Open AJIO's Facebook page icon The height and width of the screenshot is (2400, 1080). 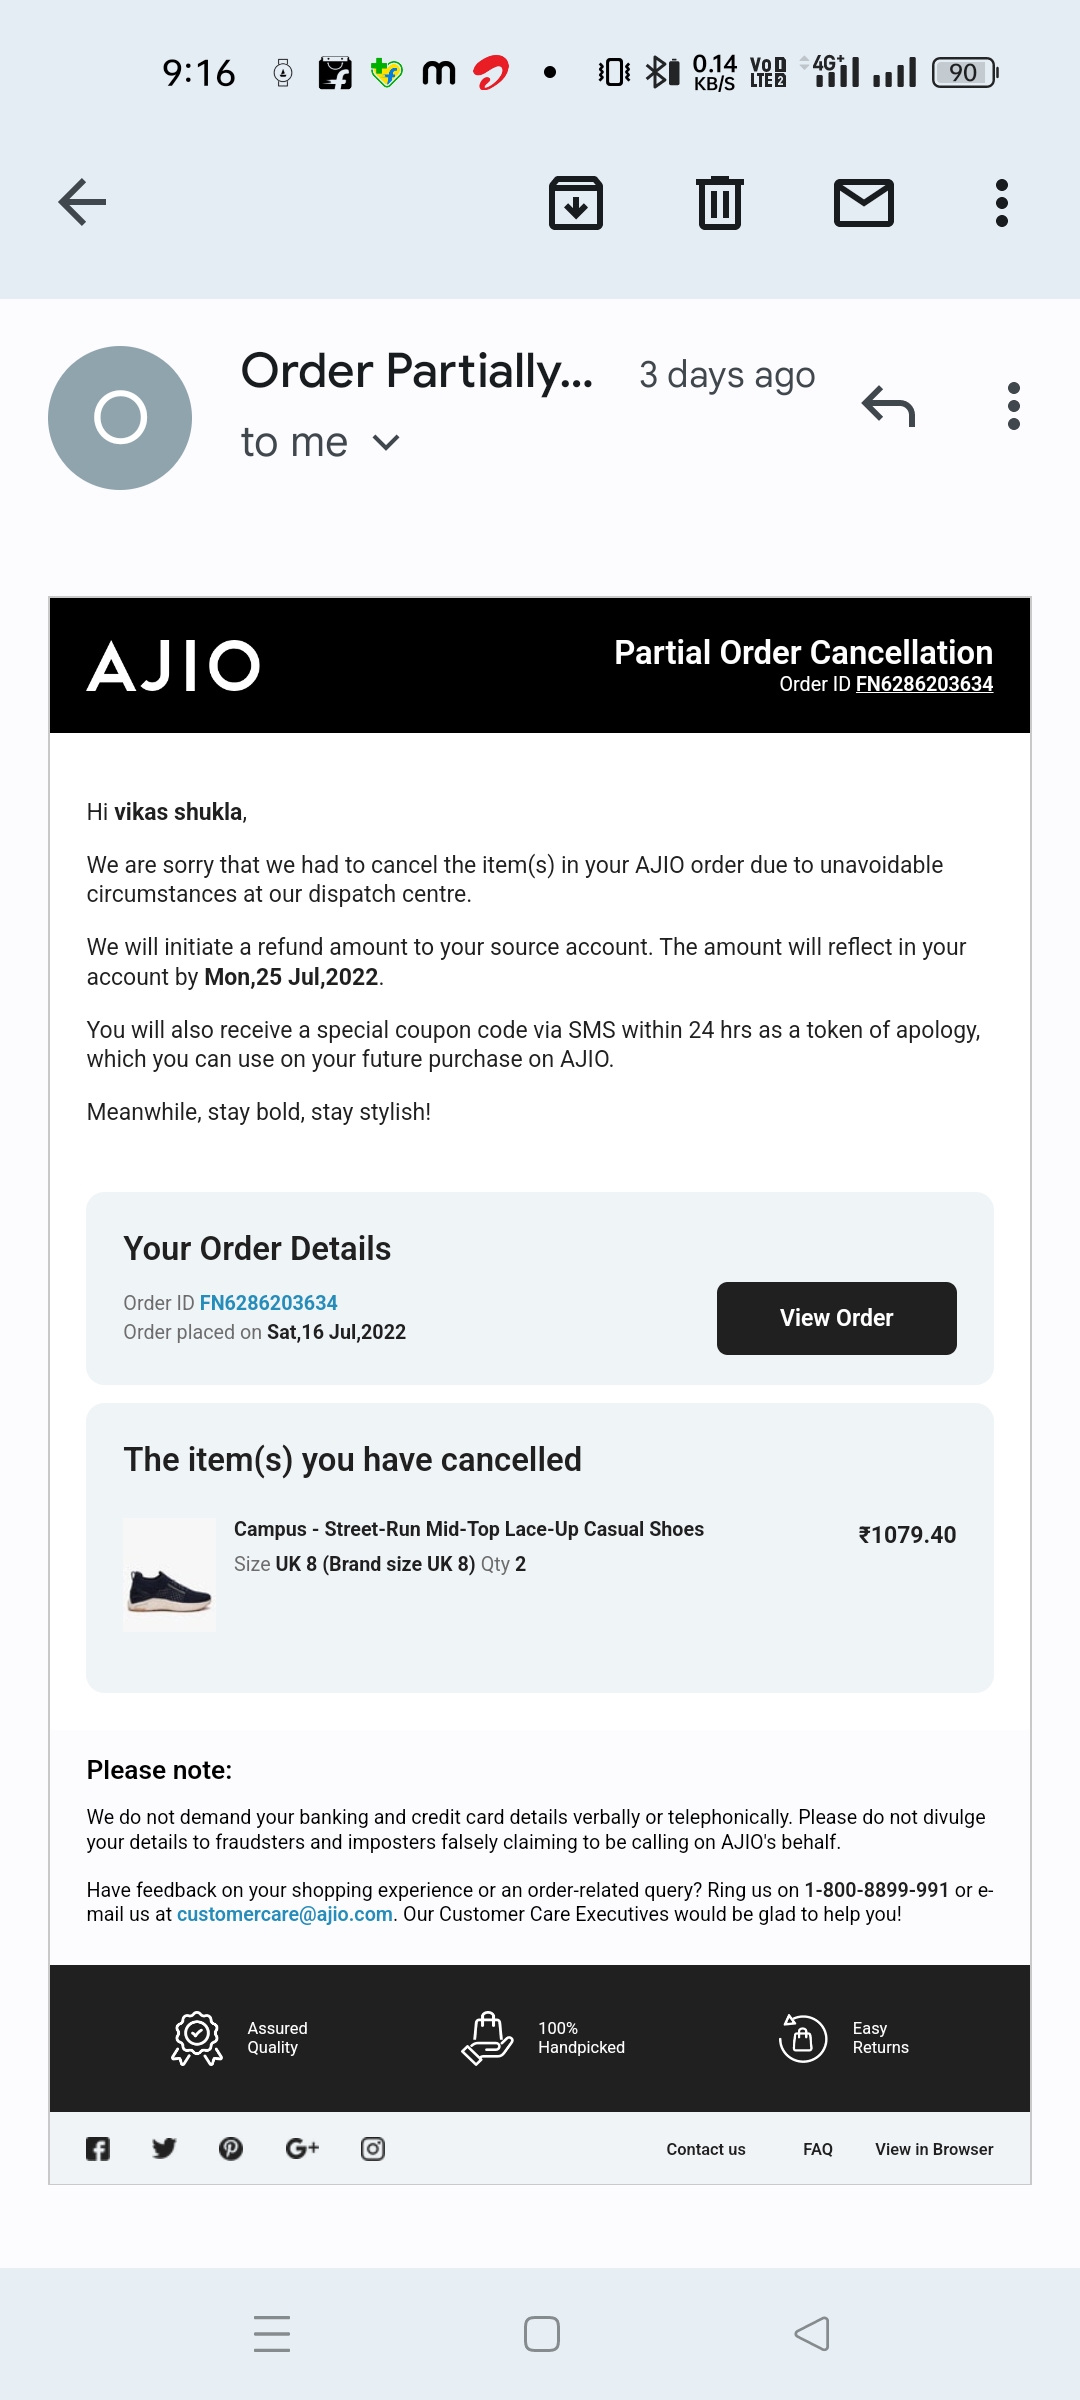click(x=98, y=2149)
